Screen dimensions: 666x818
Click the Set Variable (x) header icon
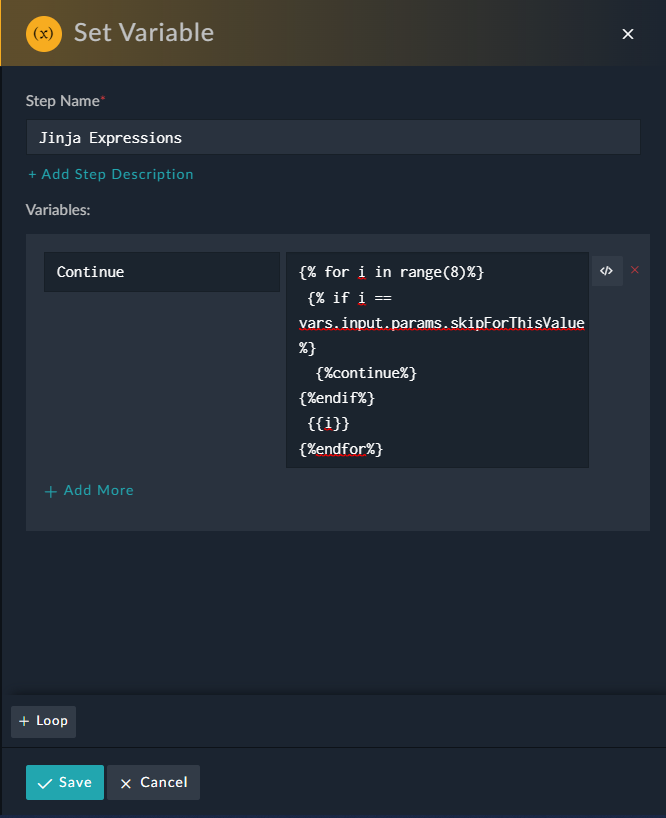point(43,33)
